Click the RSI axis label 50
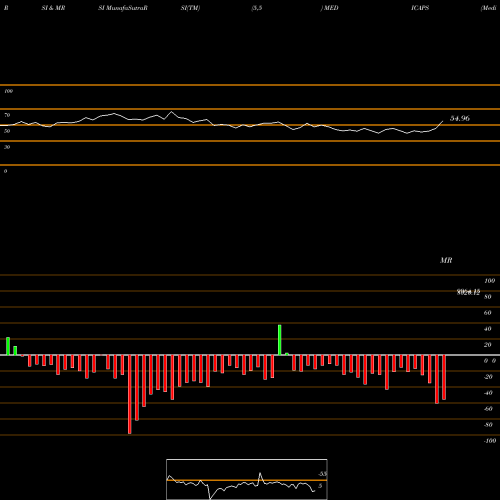 (x=7, y=131)
